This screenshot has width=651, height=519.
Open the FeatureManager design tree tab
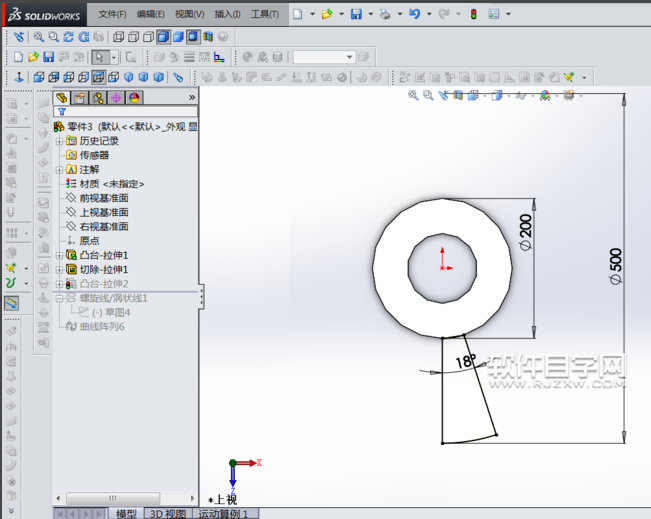[x=62, y=97]
